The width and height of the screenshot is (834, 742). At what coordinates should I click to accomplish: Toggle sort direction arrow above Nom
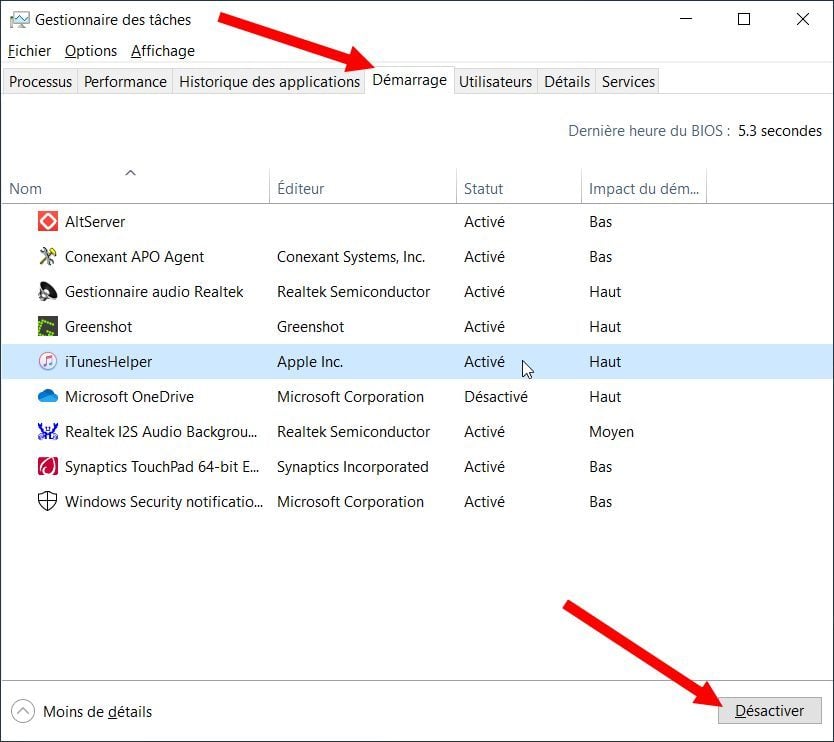click(x=130, y=173)
